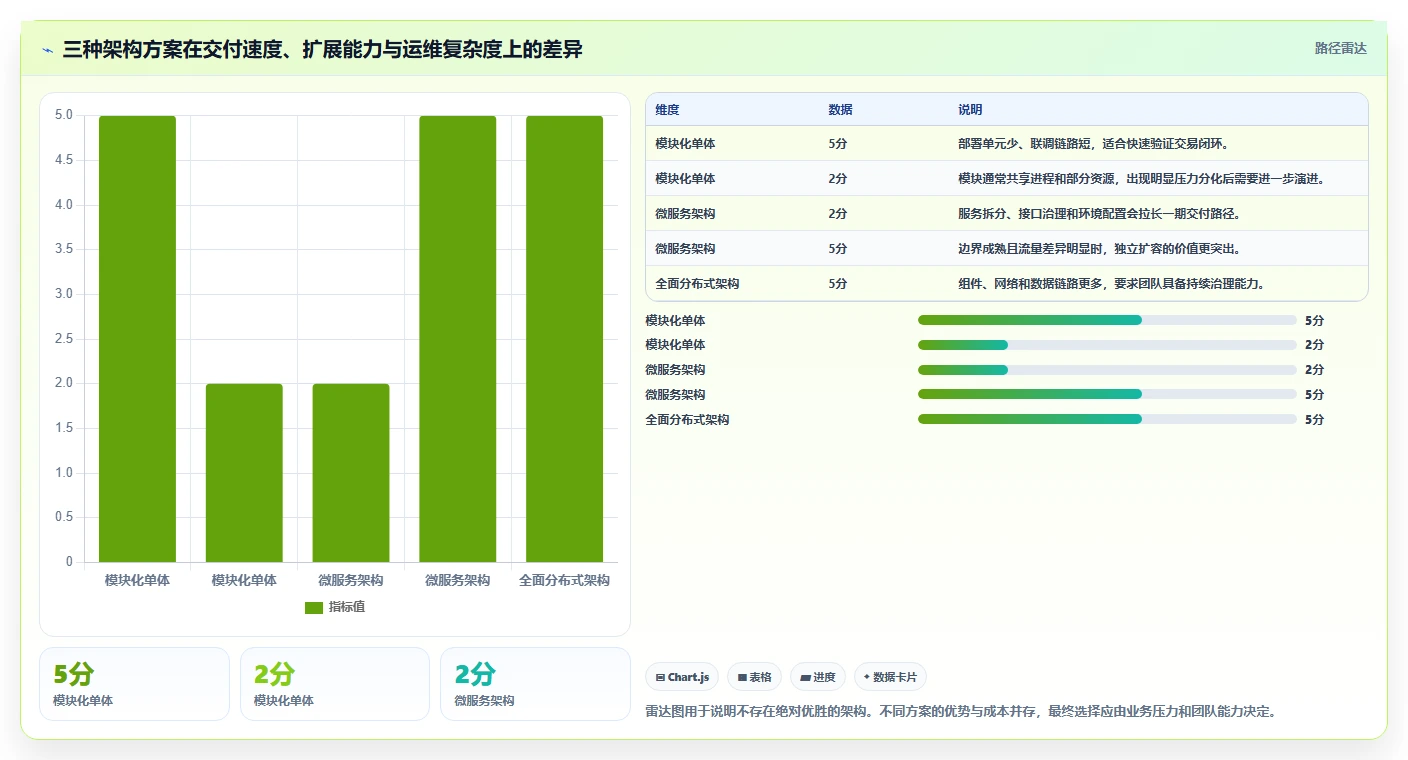
Task: Click 全面分布式架构 in the table's 维度 column
Action: [x=697, y=284]
